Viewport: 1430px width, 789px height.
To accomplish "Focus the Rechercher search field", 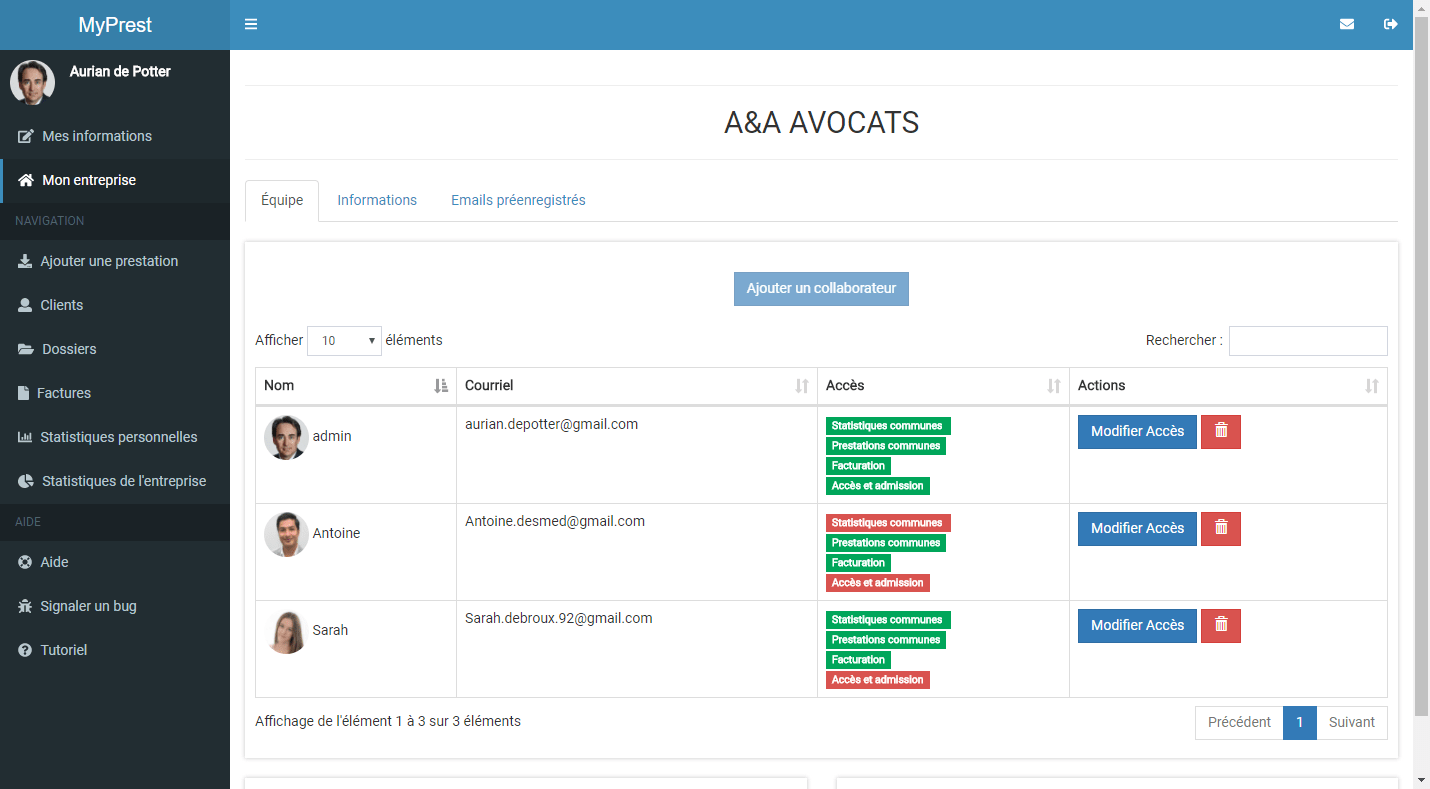I will coord(1307,341).
